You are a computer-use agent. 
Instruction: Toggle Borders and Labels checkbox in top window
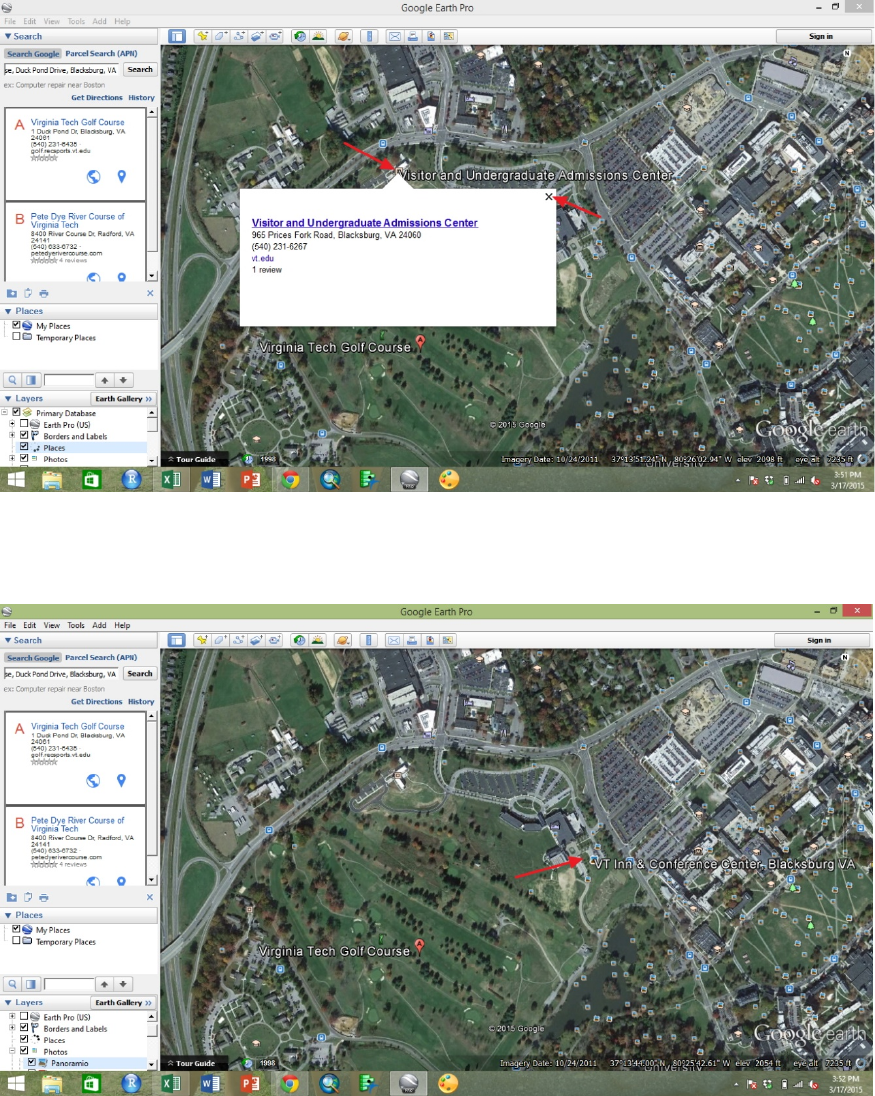point(24,435)
